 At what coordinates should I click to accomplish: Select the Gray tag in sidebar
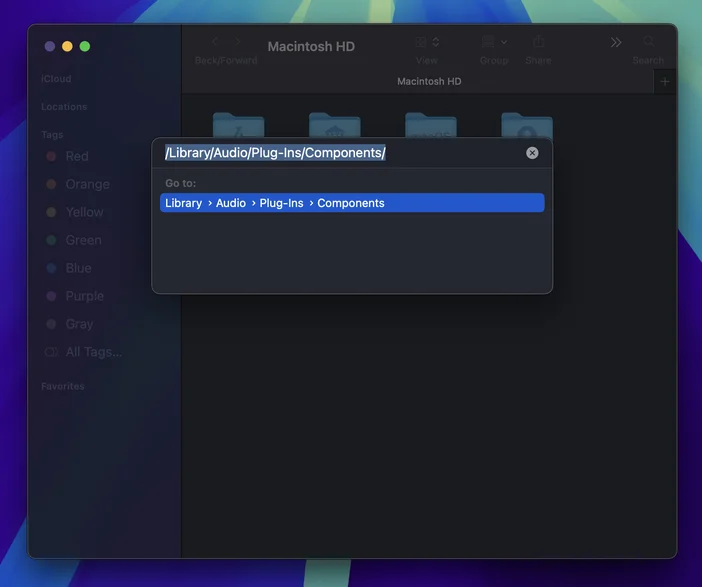click(x=79, y=324)
